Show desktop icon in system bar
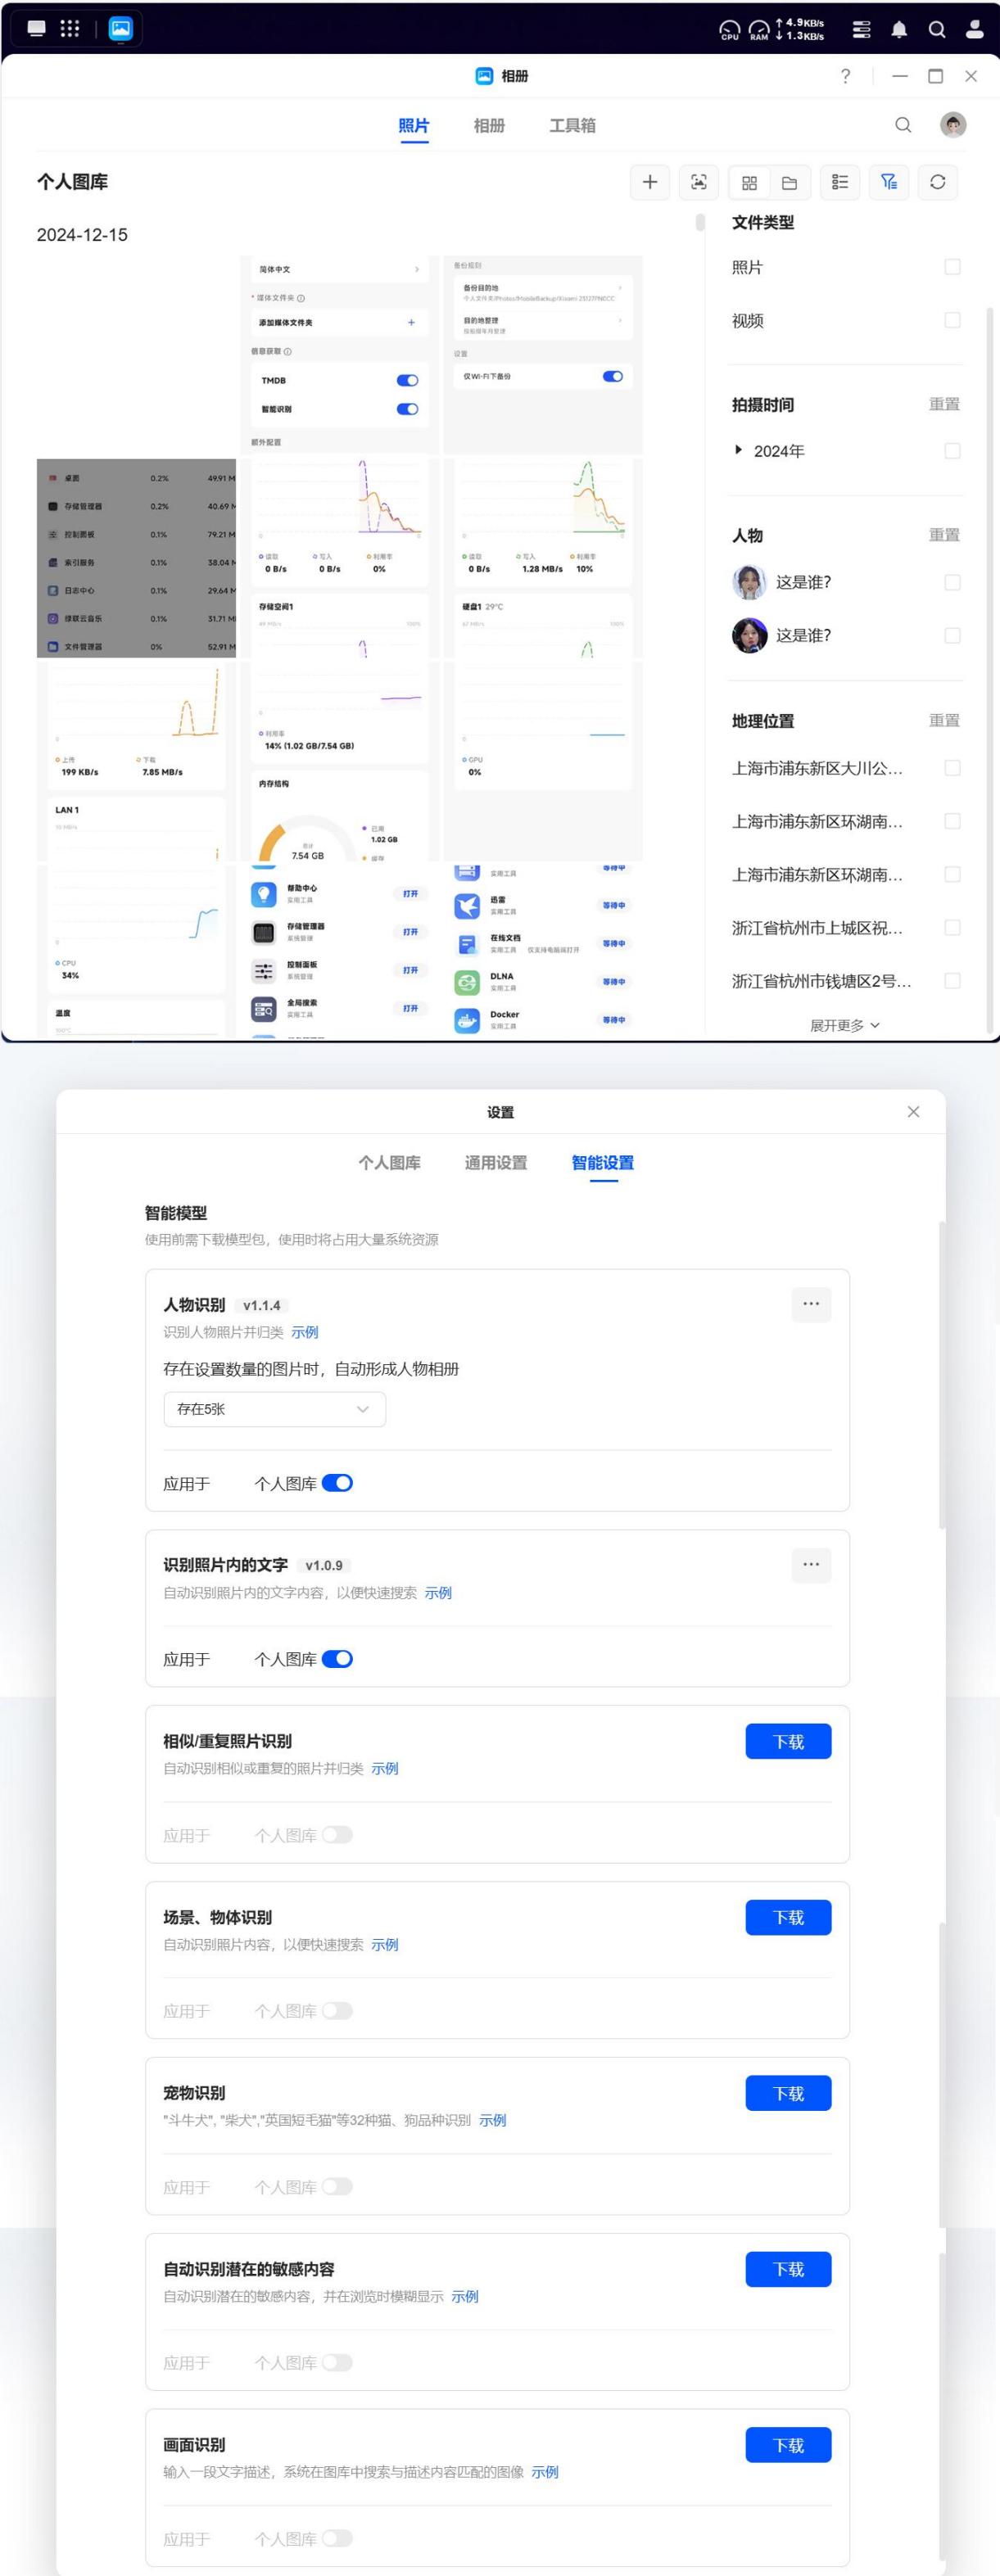The image size is (1000, 2576). [x=37, y=28]
